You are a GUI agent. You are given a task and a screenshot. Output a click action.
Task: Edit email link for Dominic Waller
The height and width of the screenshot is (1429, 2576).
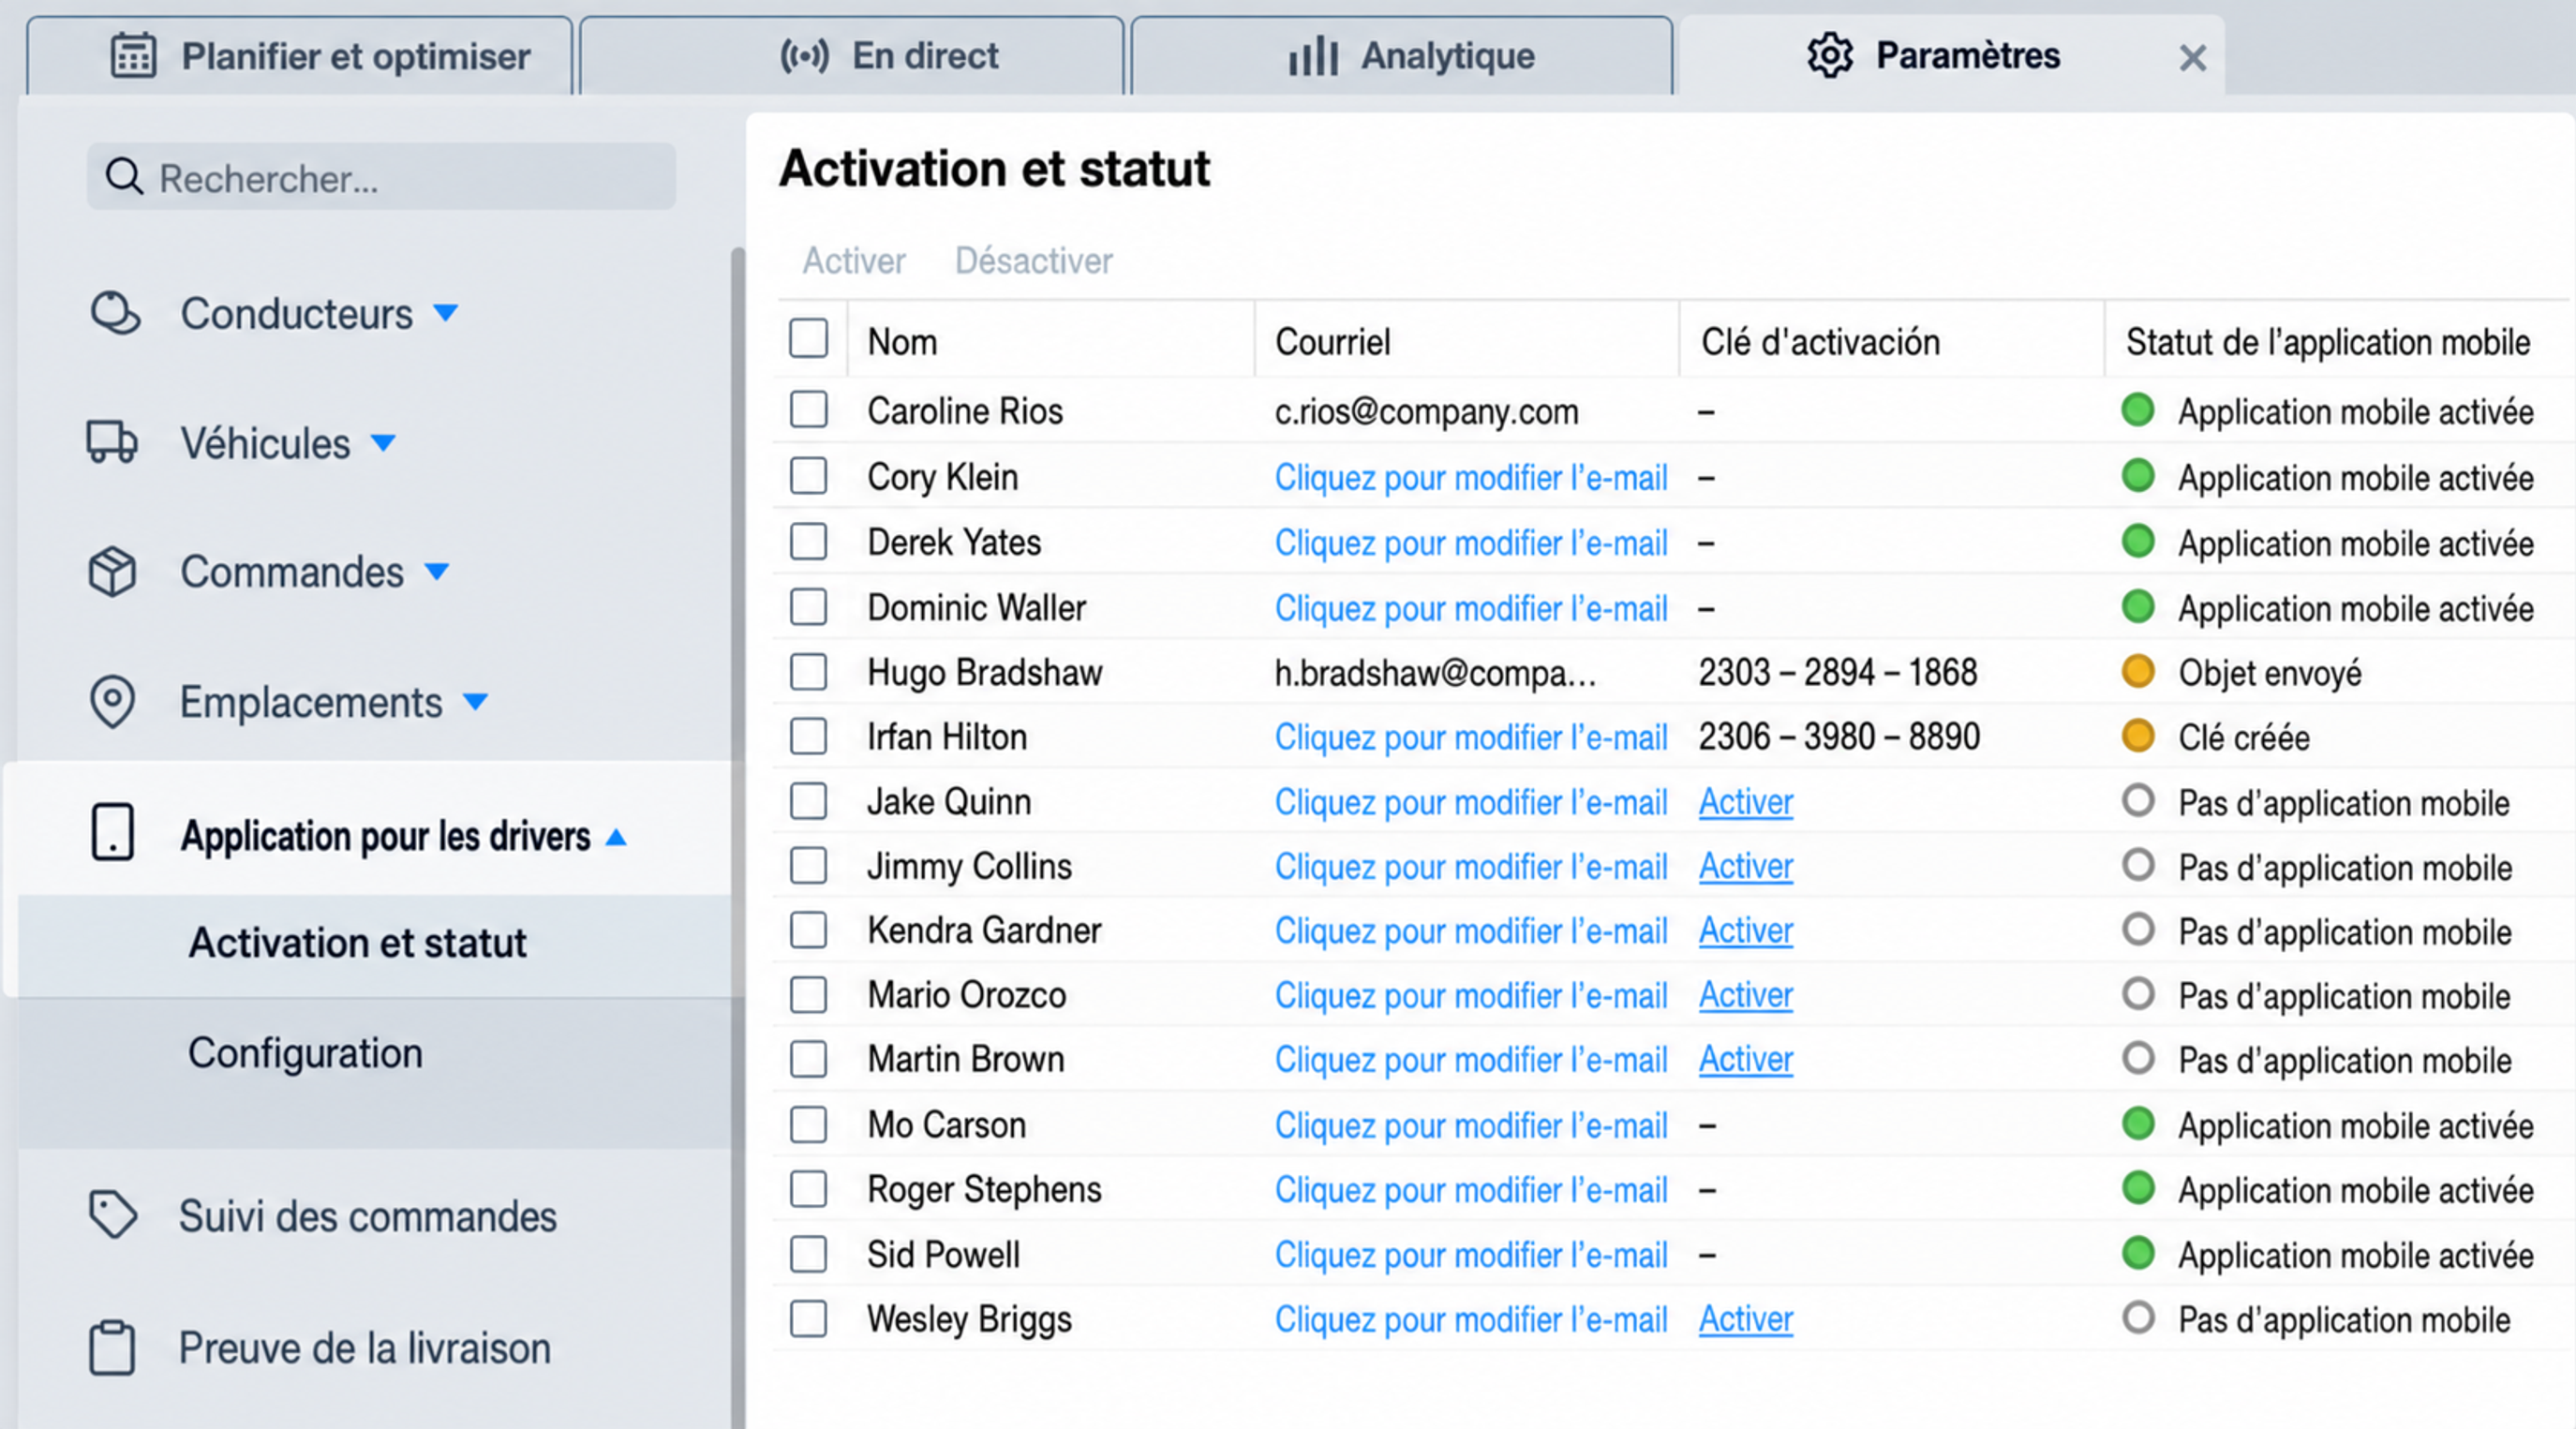(x=1471, y=608)
